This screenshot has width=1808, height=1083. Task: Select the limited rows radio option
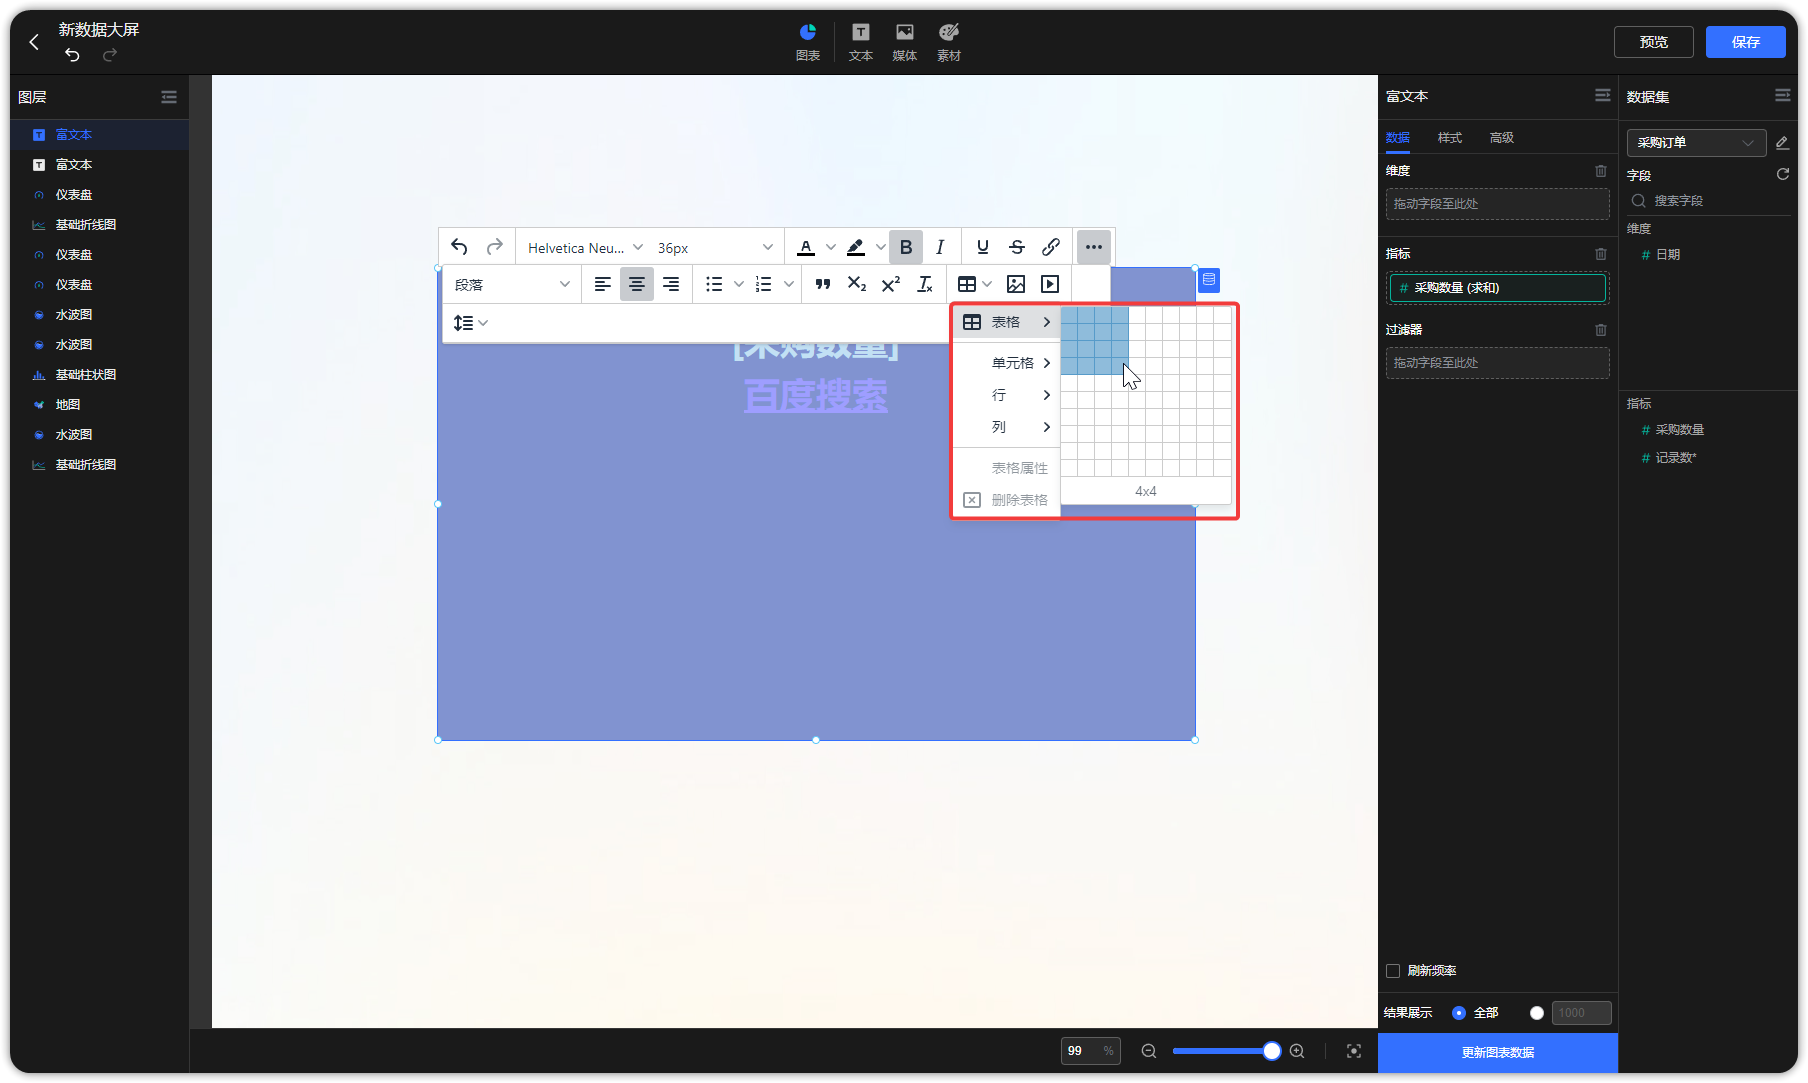pos(1537,1013)
